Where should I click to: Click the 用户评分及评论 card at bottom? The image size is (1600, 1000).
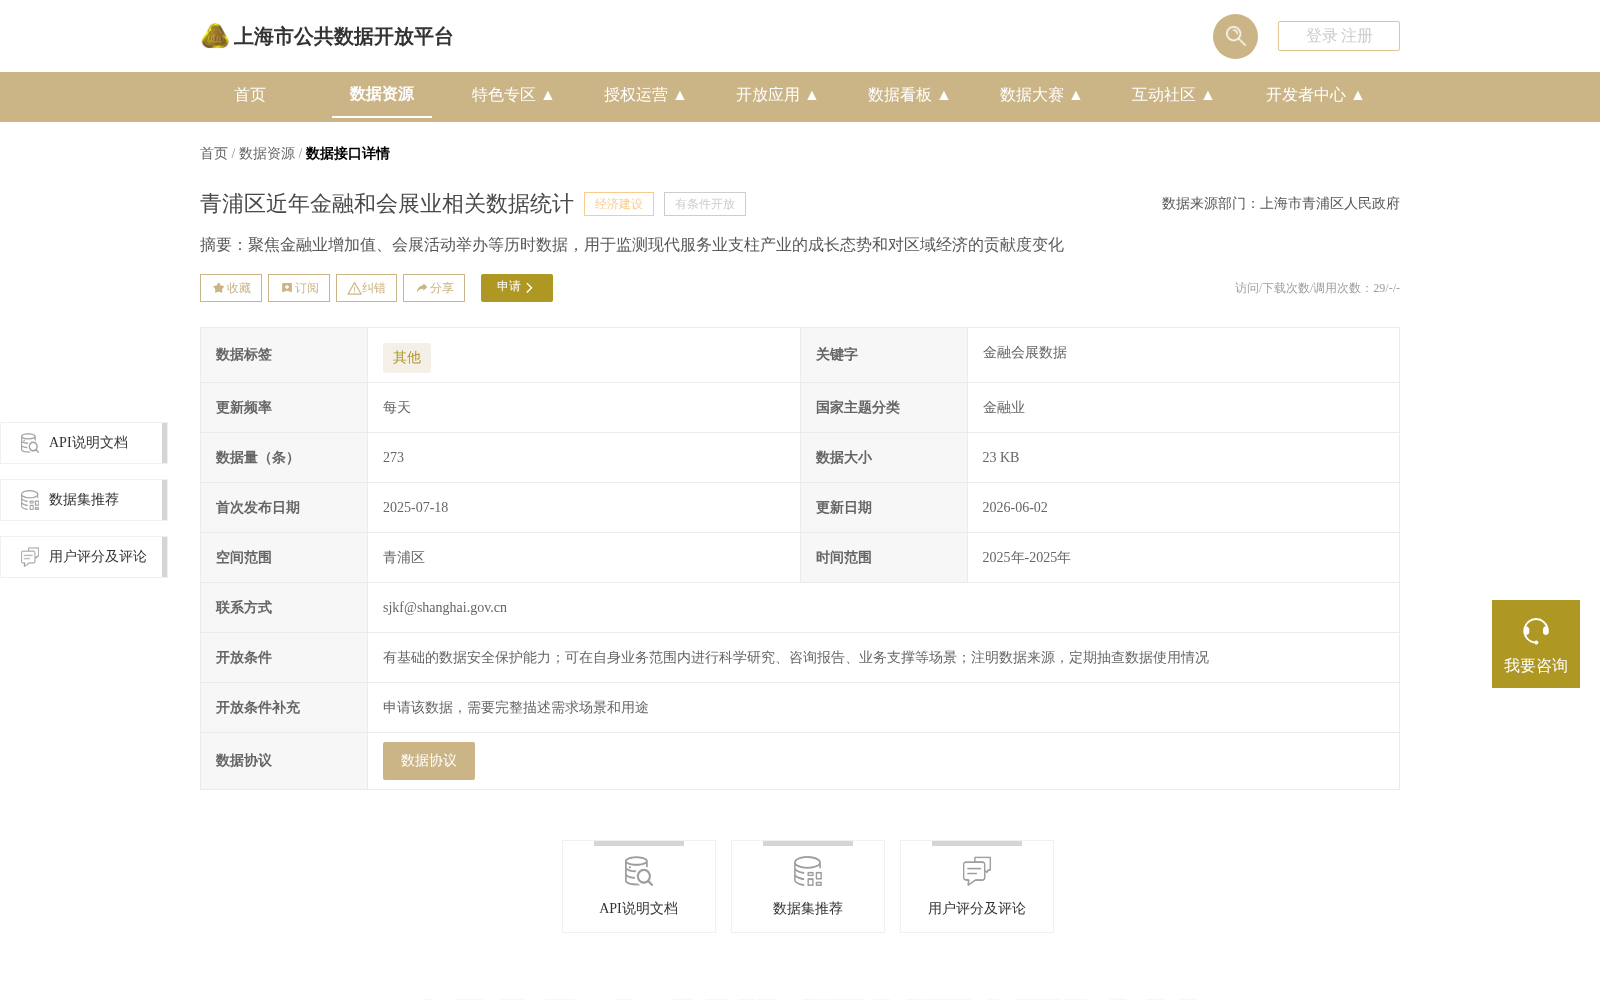click(977, 887)
